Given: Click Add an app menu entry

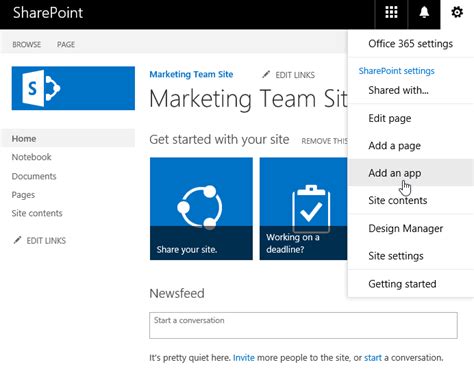Looking at the screenshot, I should tap(410, 173).
